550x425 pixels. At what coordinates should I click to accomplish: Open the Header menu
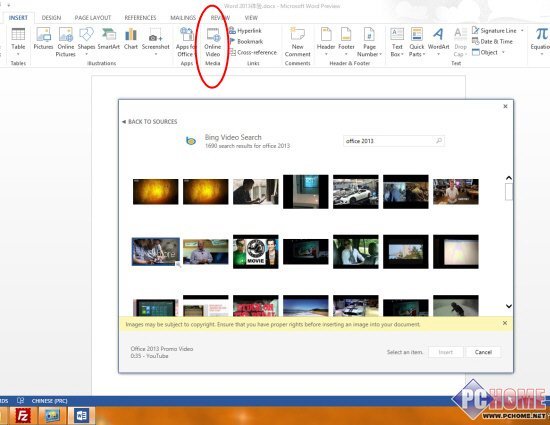point(326,41)
